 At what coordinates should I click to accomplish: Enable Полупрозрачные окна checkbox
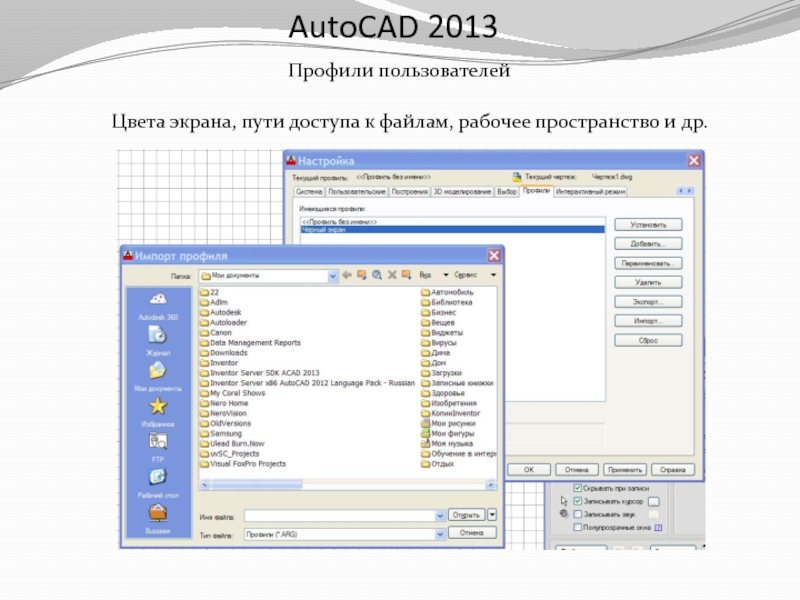578,528
